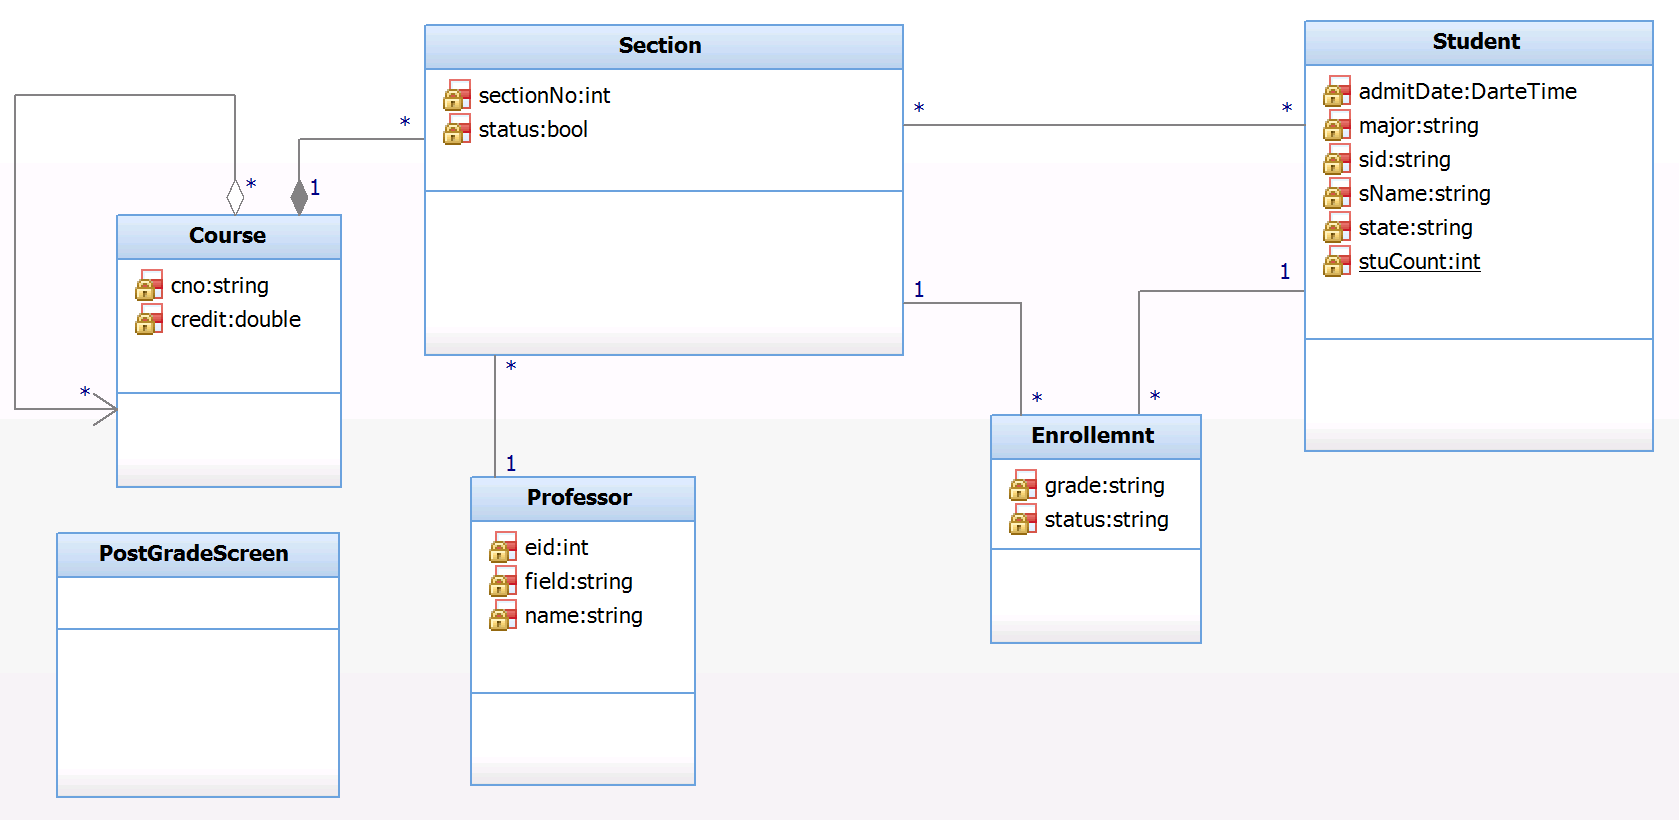Viewport: 1679px width, 820px height.
Task: Click the attribute icon beside admitDate:DarteTime
Action: (1337, 92)
